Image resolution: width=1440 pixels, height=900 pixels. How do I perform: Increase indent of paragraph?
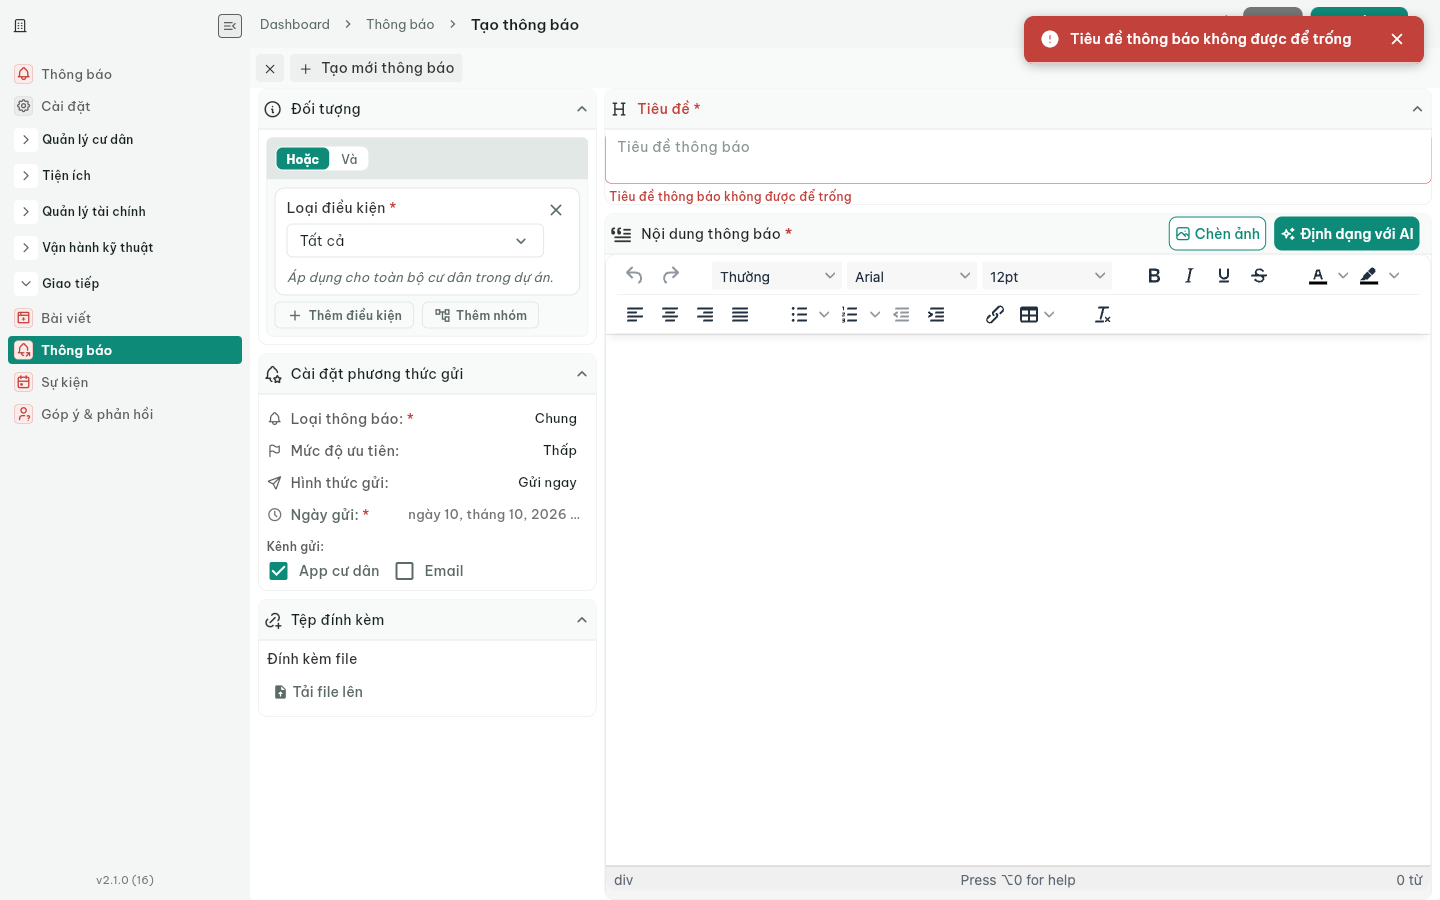pos(936,315)
